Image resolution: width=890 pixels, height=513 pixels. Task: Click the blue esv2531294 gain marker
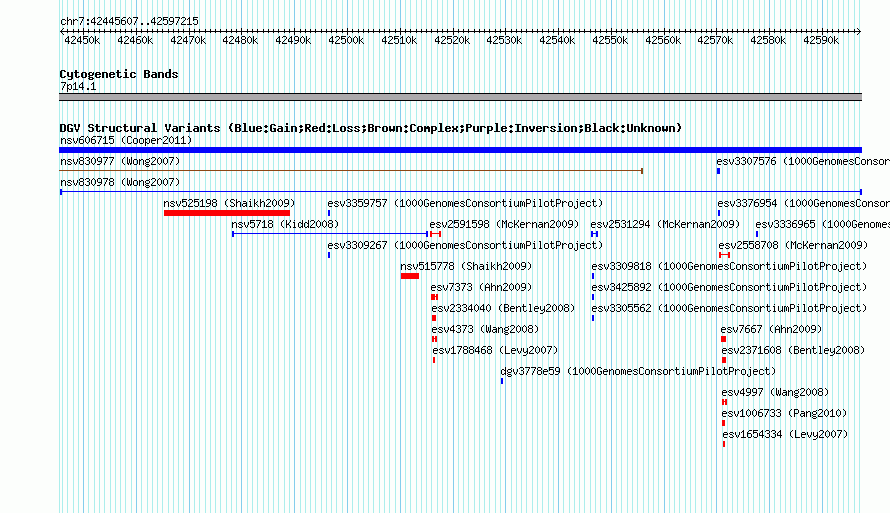(x=594, y=234)
